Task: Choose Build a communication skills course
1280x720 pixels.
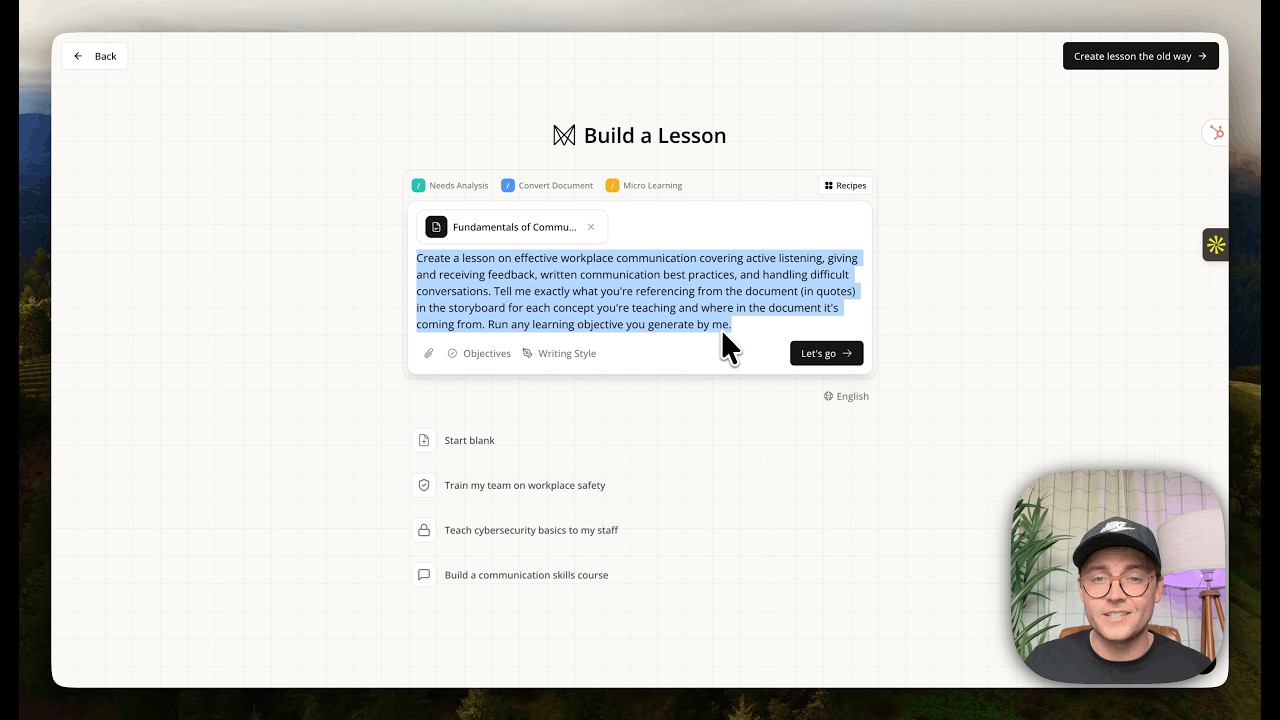Action: [x=511, y=575]
